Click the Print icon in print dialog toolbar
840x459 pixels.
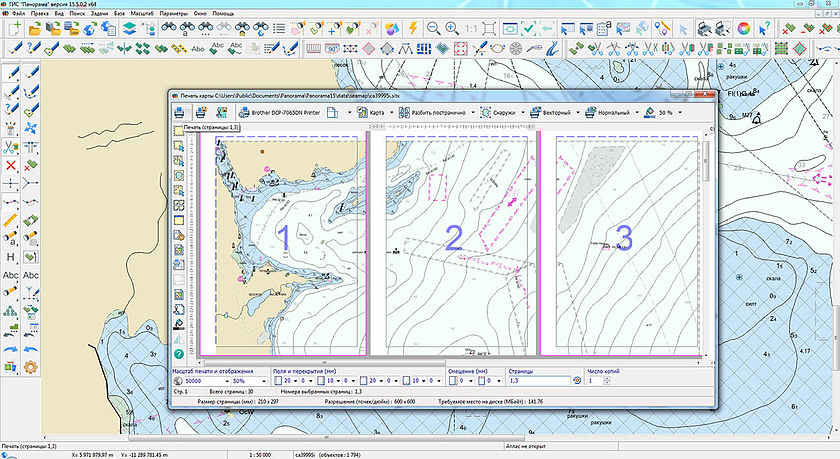(x=179, y=113)
